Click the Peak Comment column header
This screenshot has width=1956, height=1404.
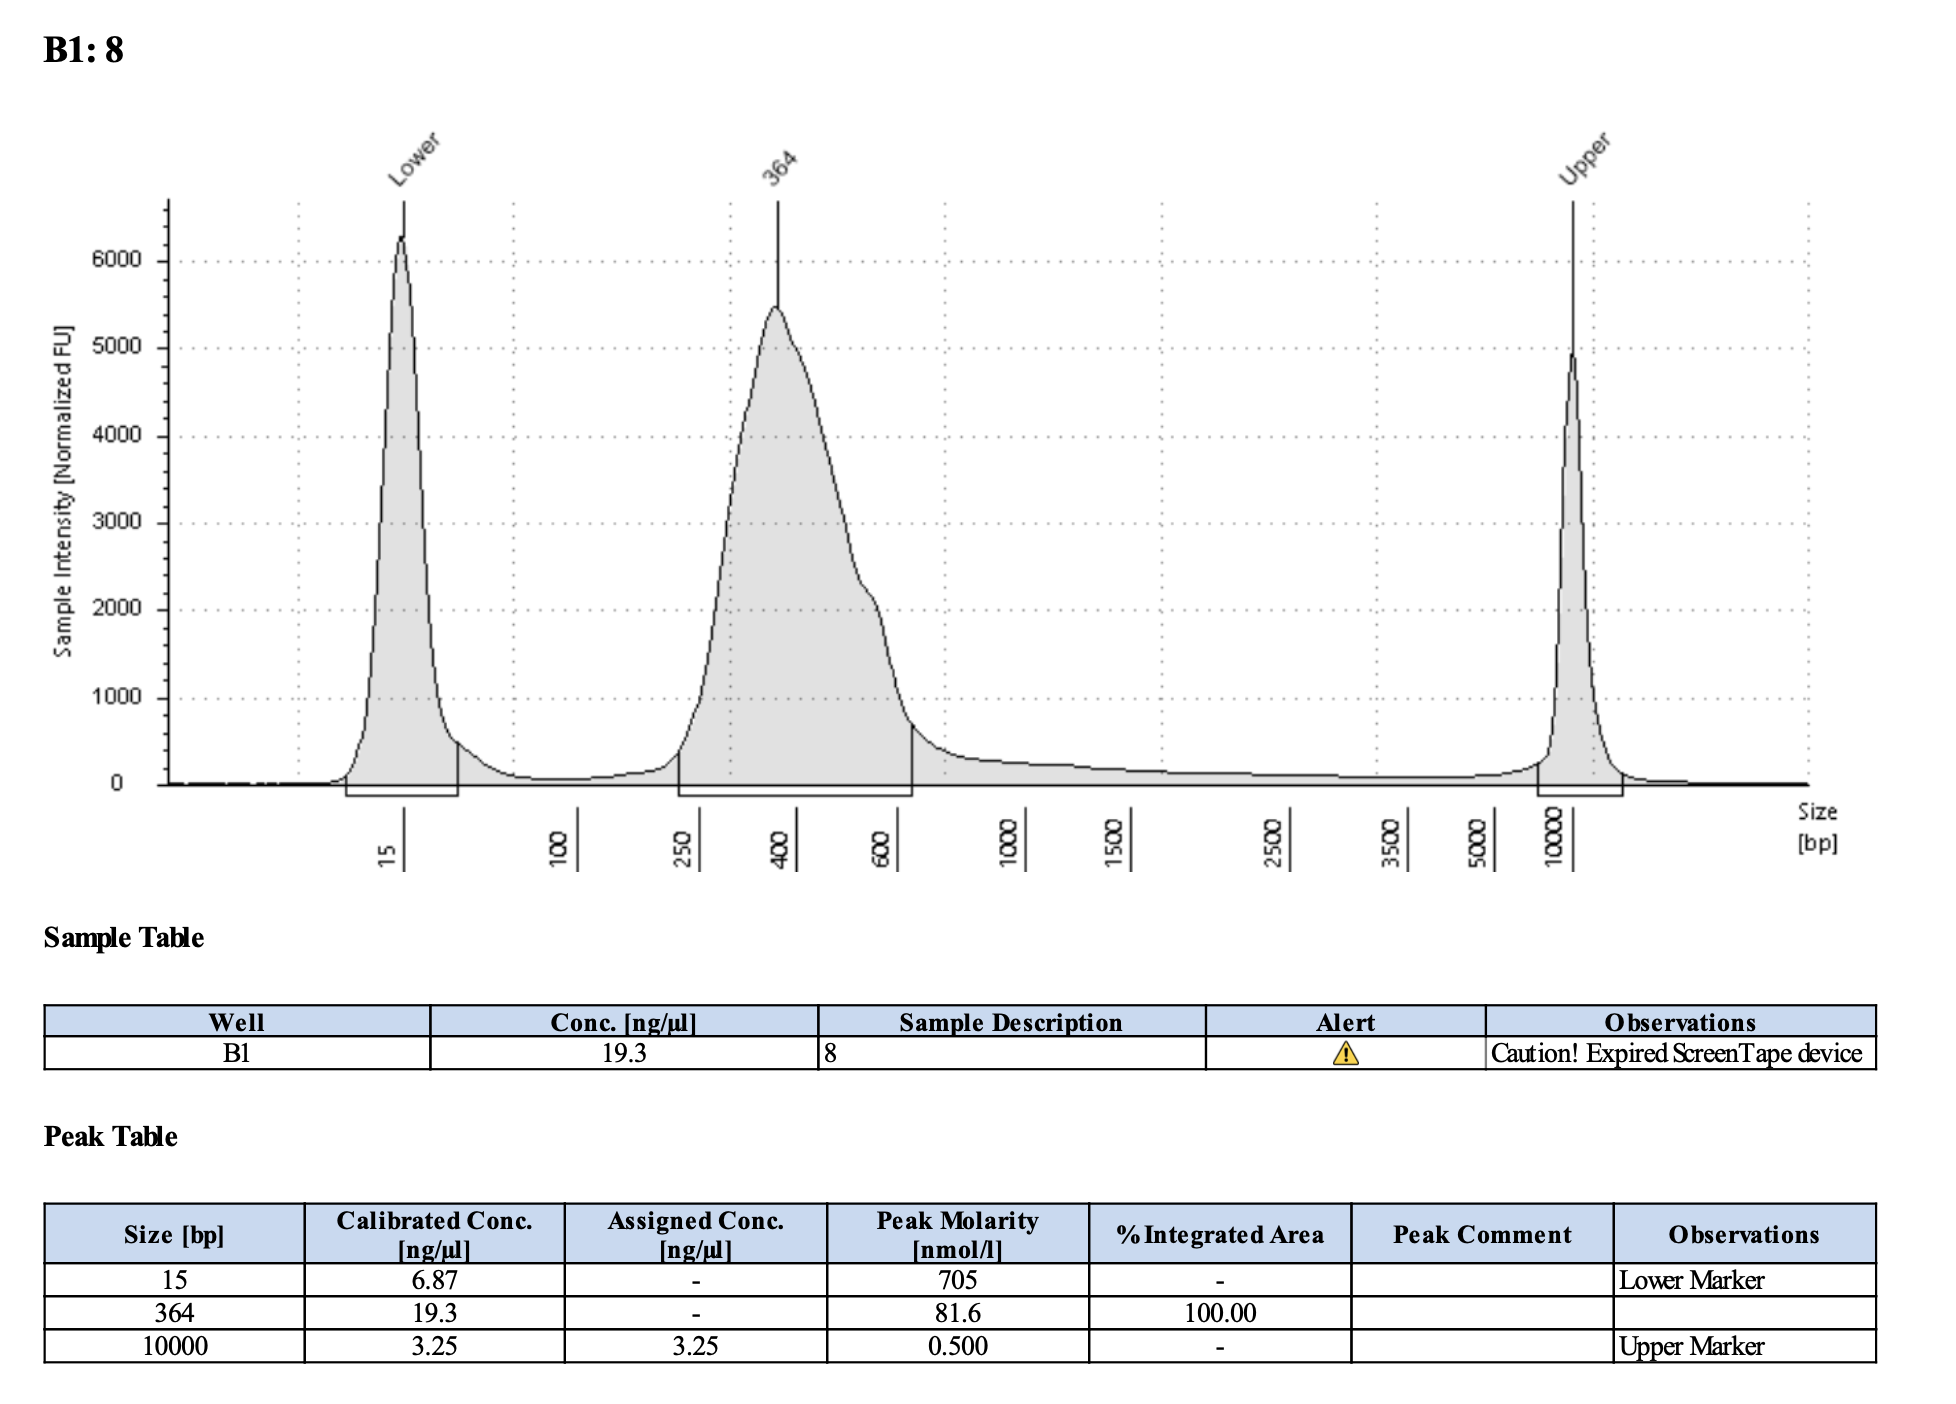click(1481, 1234)
